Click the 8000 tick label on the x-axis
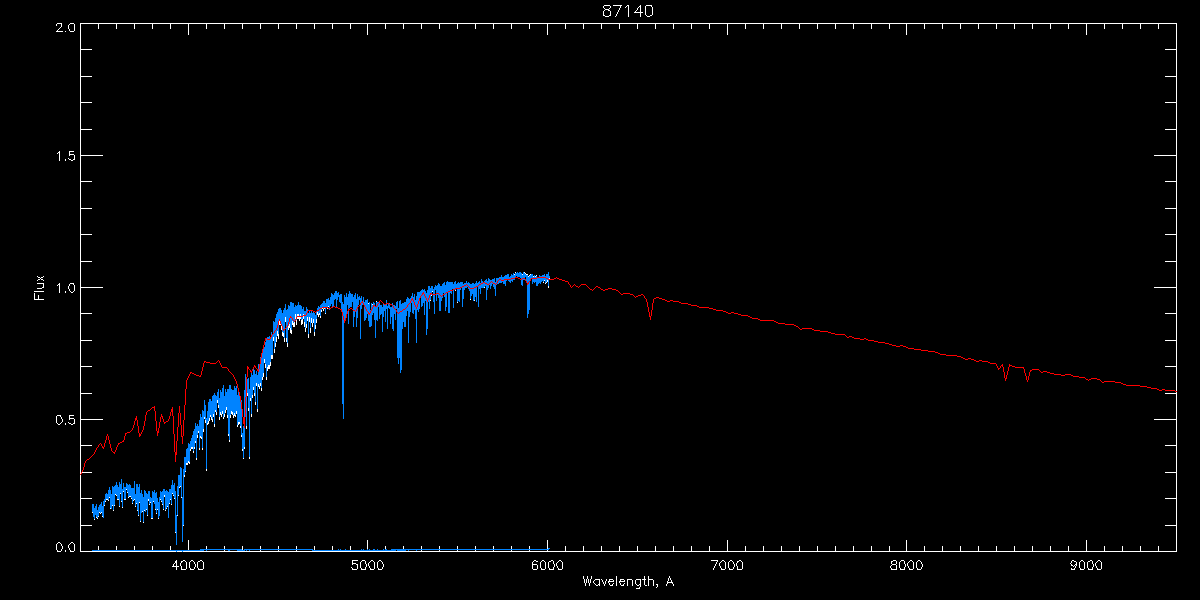1200x600 pixels. [907, 564]
